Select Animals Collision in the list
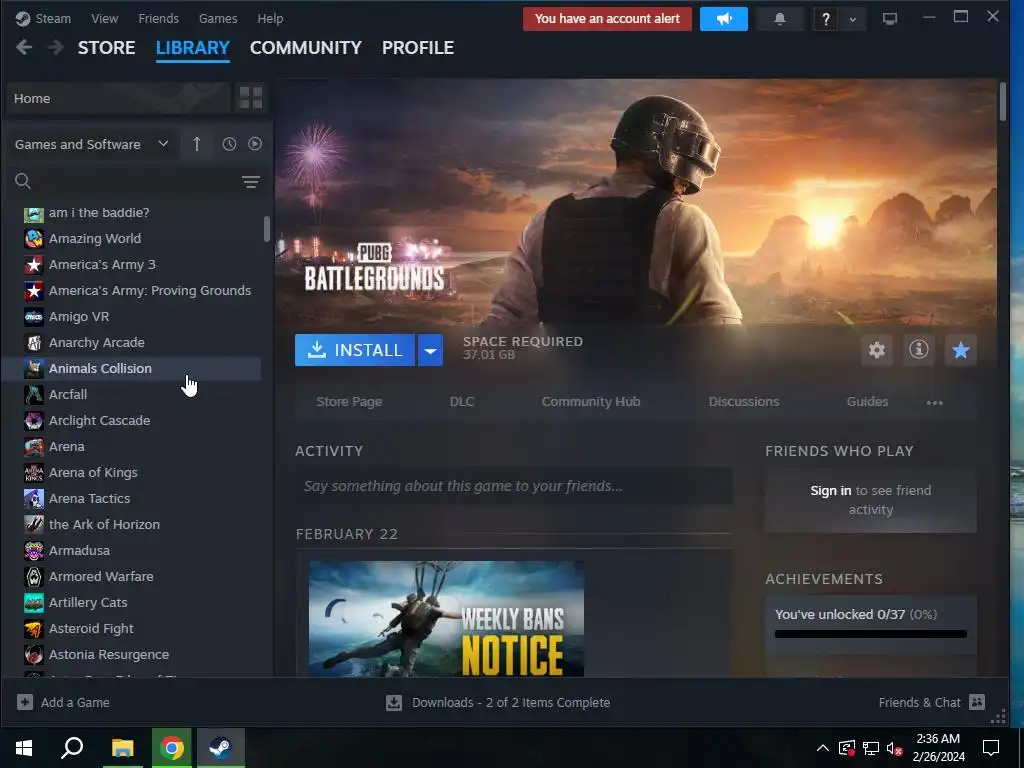 coord(131,368)
